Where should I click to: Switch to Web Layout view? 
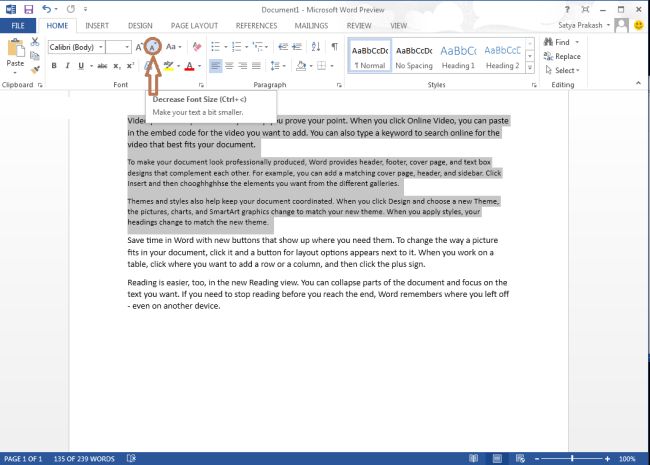(x=520, y=458)
